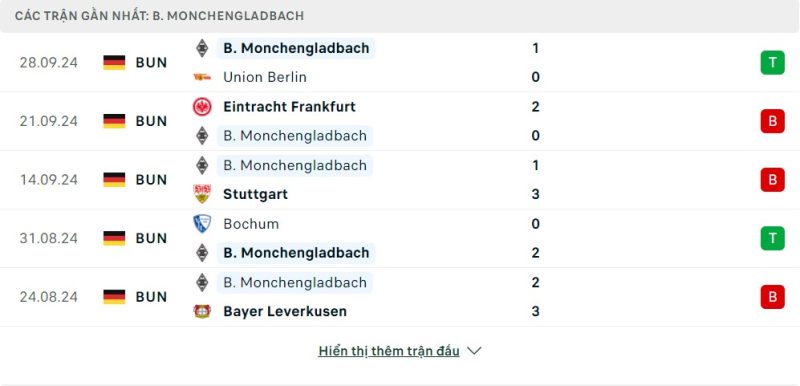This screenshot has width=800, height=386.
Task: Click Monchengladbach crest in the 28.09.24 match
Action: click(202, 48)
